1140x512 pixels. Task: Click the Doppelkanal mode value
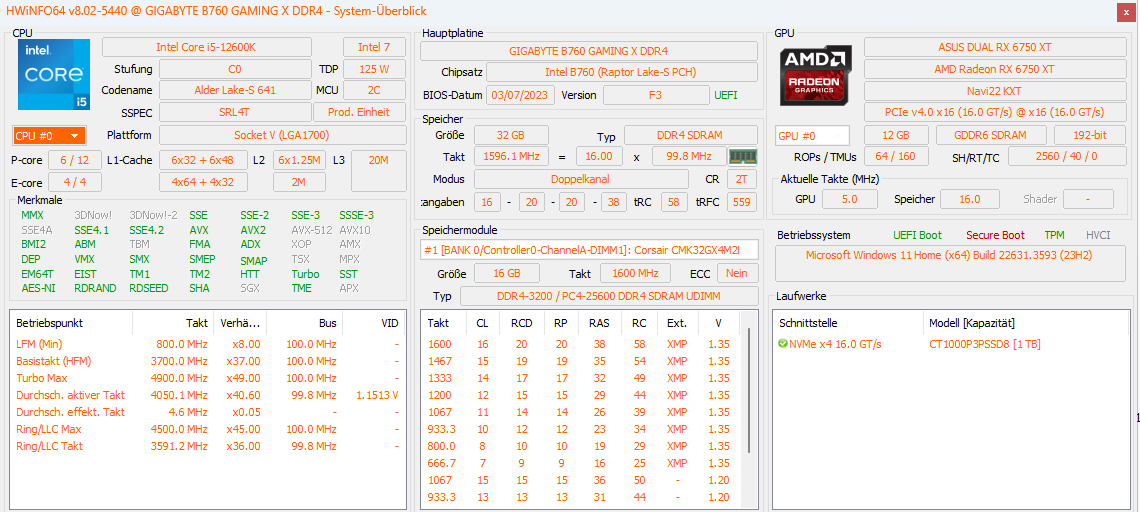coord(581,179)
